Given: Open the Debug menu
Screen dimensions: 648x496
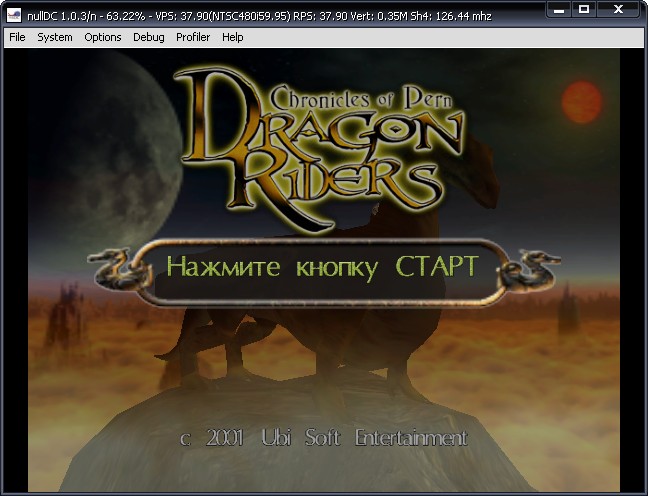Looking at the screenshot, I should [148, 37].
